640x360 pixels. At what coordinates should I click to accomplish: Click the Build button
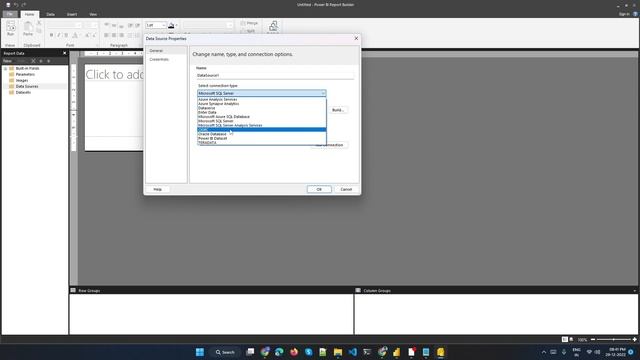(338, 110)
